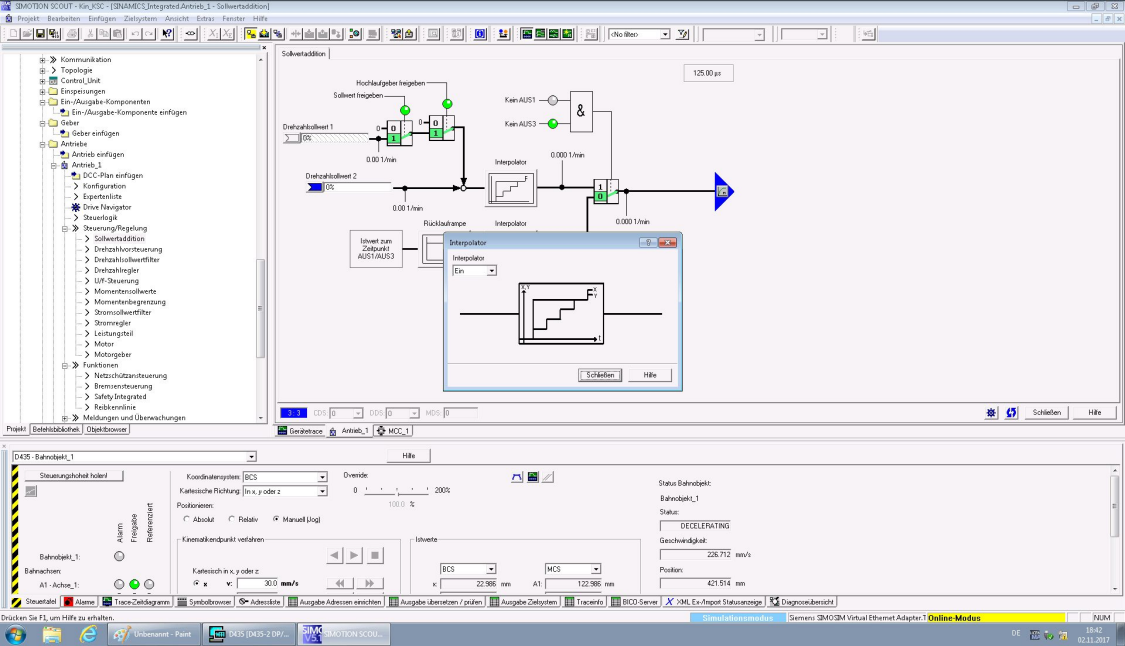Click Hilfe button beside Bahnobjekt dropdown
Screen dimensions: 1125x646
click(409, 456)
